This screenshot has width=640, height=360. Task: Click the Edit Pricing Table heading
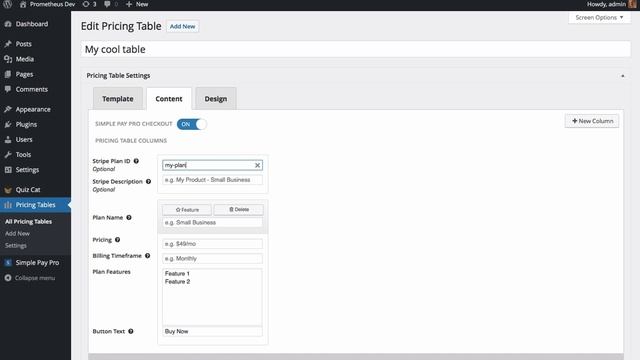[x=121, y=26]
